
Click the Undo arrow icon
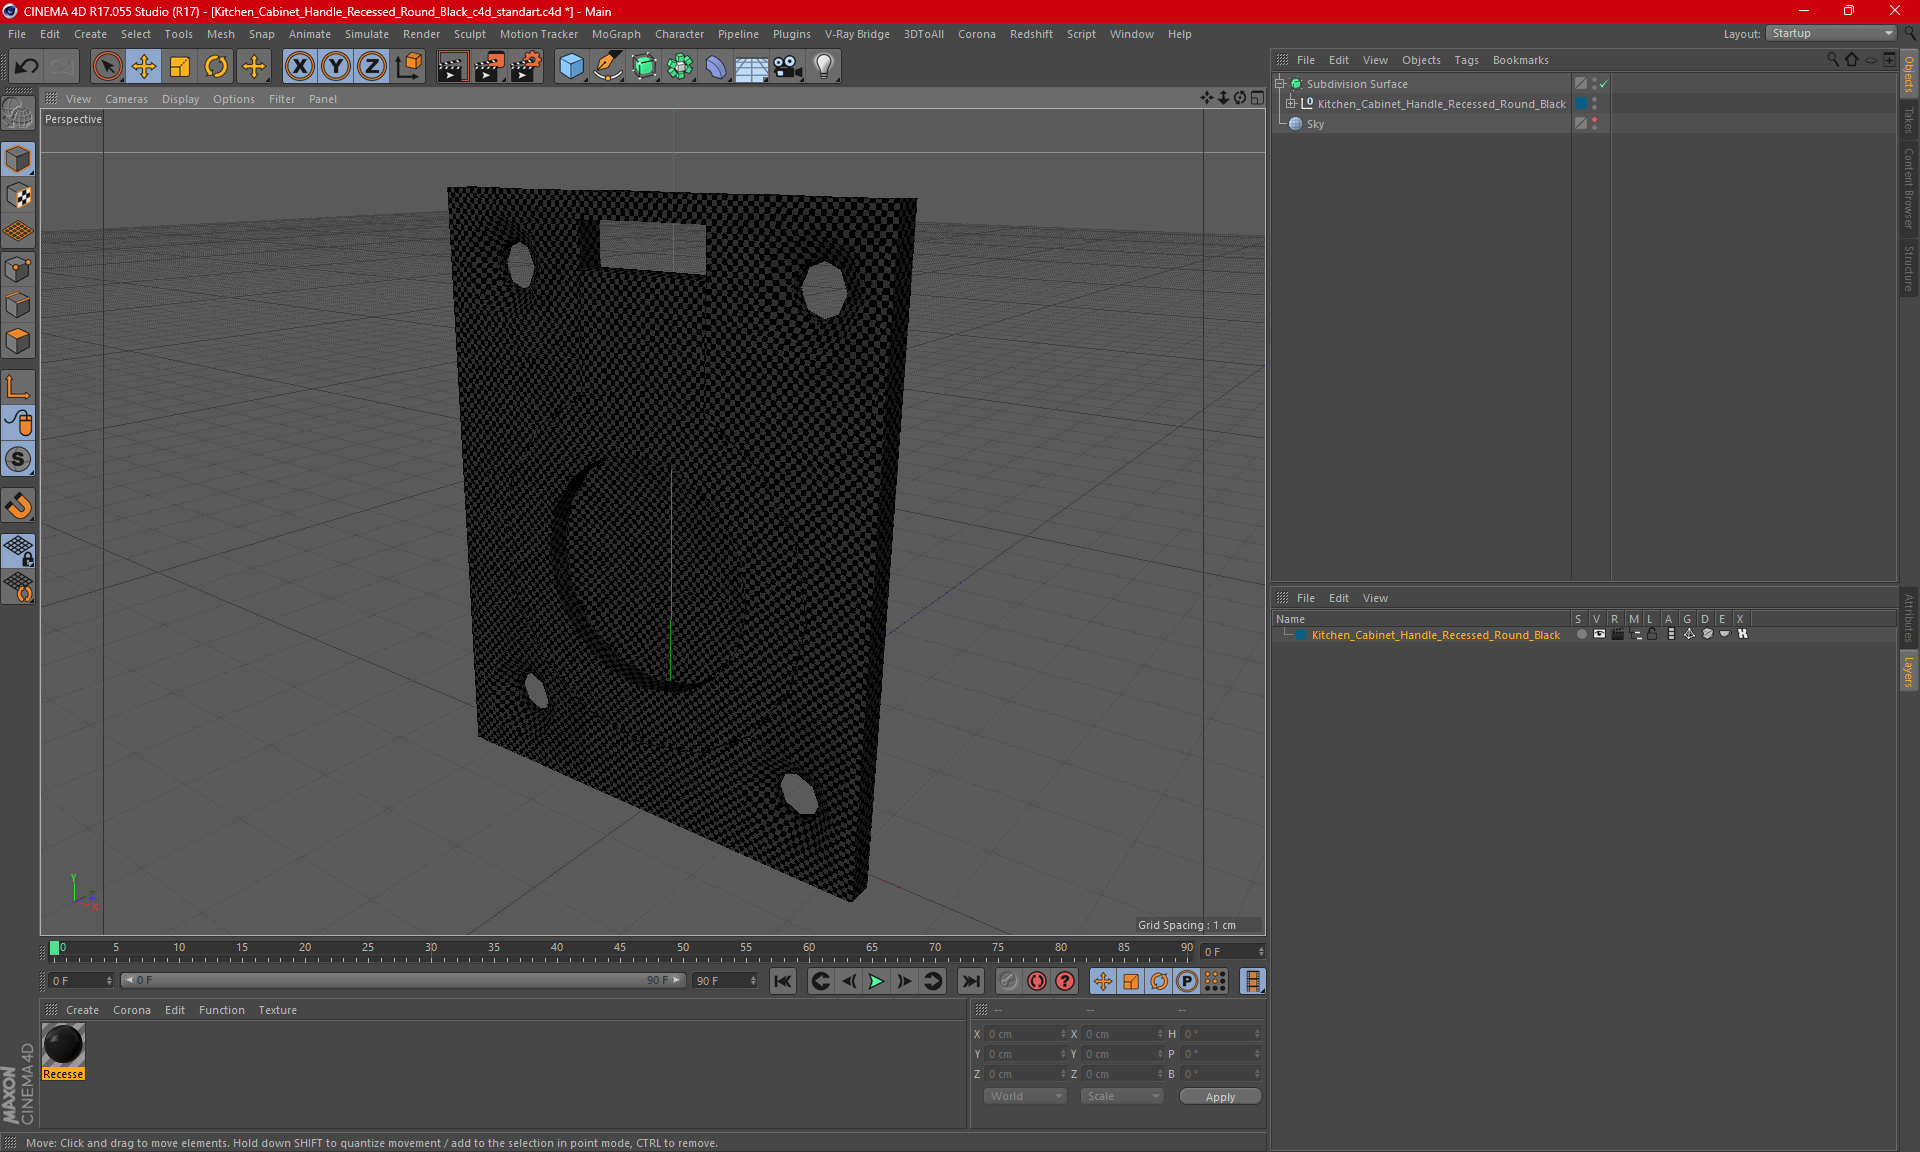(x=26, y=66)
